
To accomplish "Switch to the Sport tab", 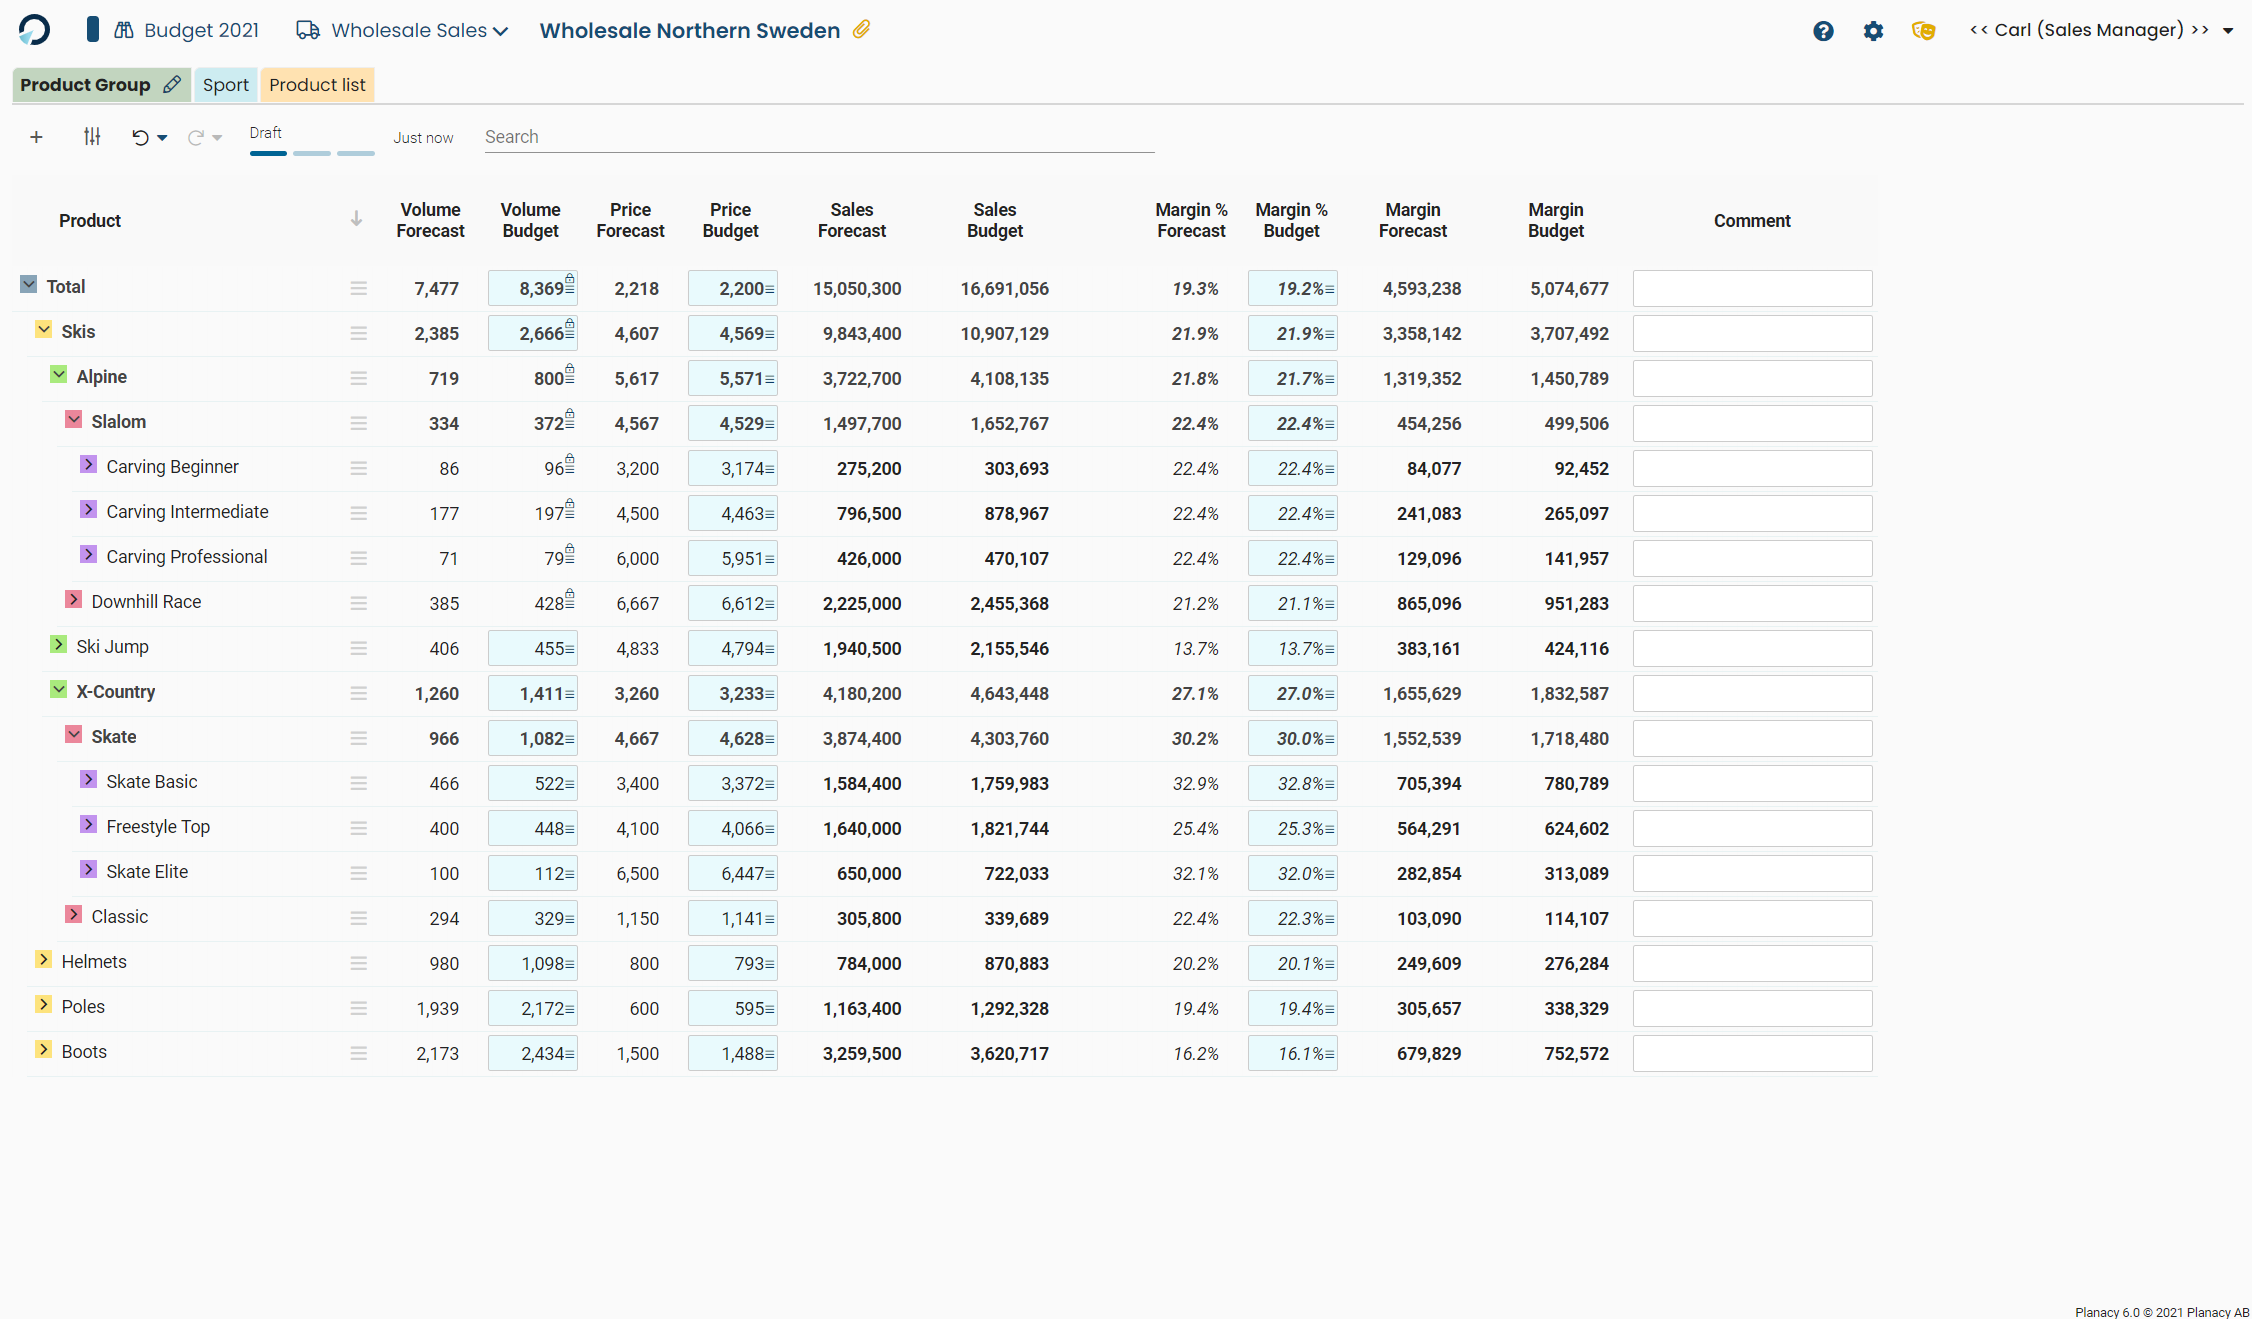I will click(x=226, y=85).
